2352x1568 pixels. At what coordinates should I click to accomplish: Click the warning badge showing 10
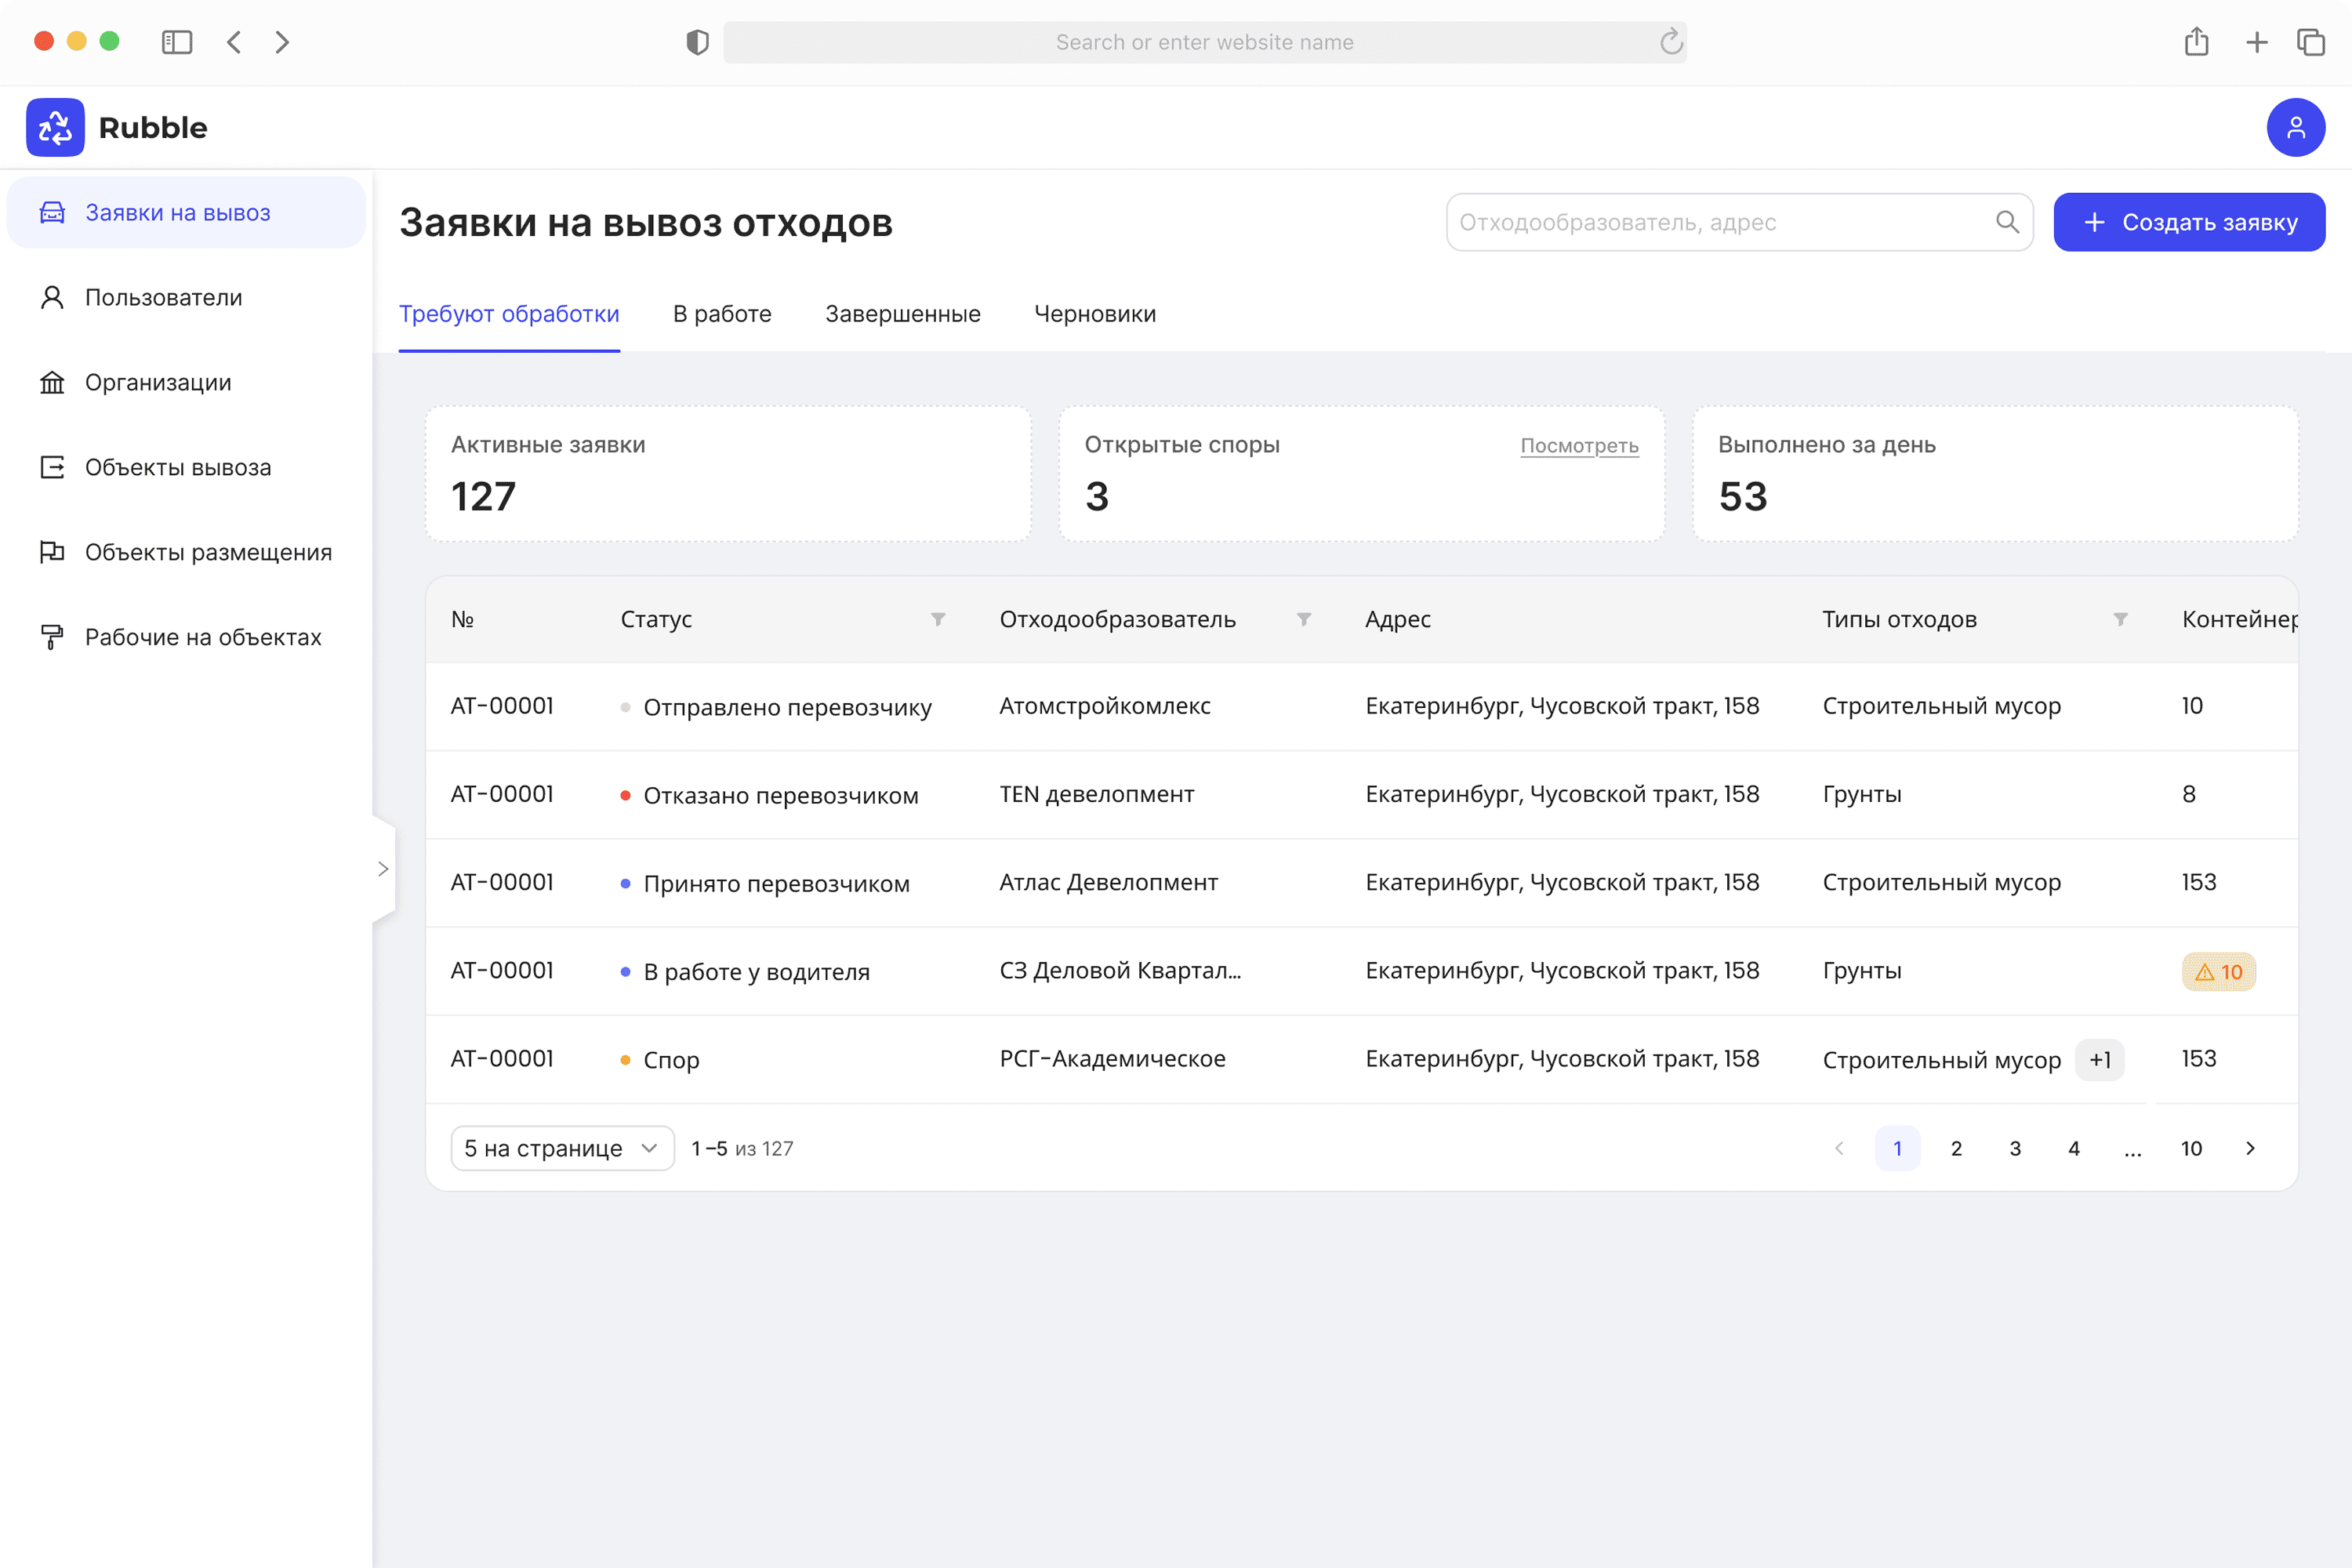[x=2218, y=971]
